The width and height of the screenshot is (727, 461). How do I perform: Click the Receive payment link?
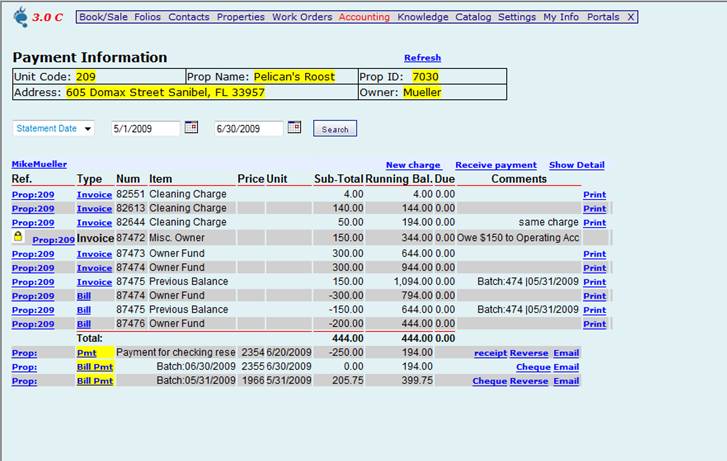(x=496, y=165)
